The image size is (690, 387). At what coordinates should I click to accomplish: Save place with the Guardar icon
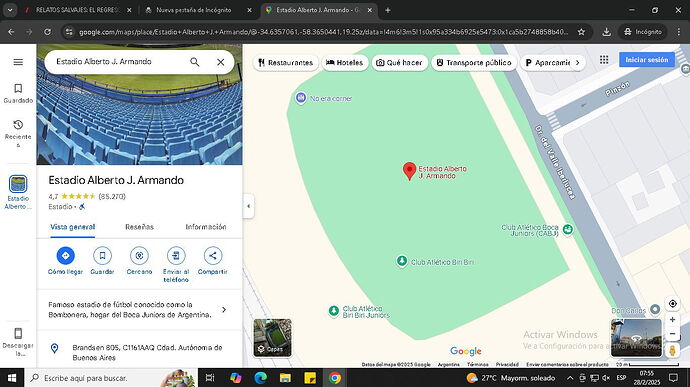point(102,255)
